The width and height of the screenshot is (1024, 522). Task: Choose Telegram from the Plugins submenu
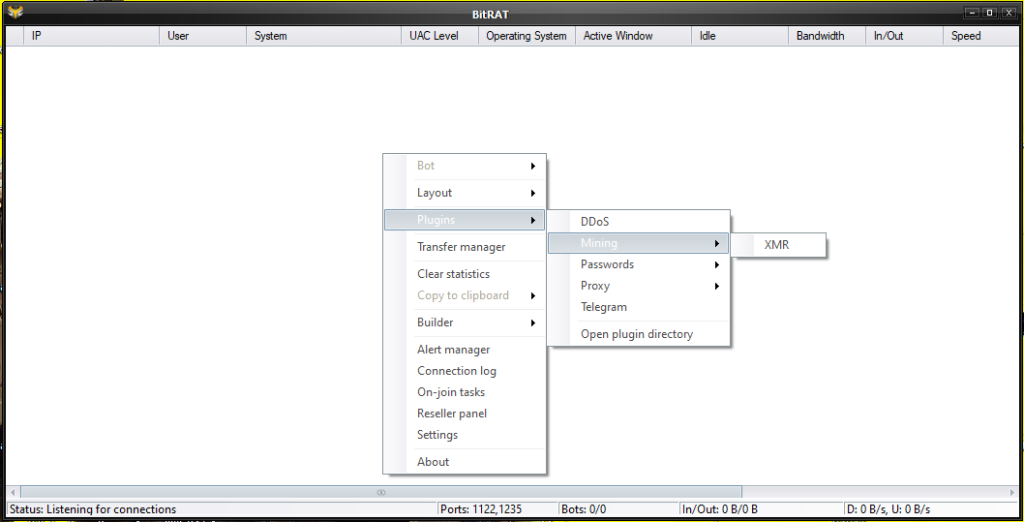coord(604,307)
